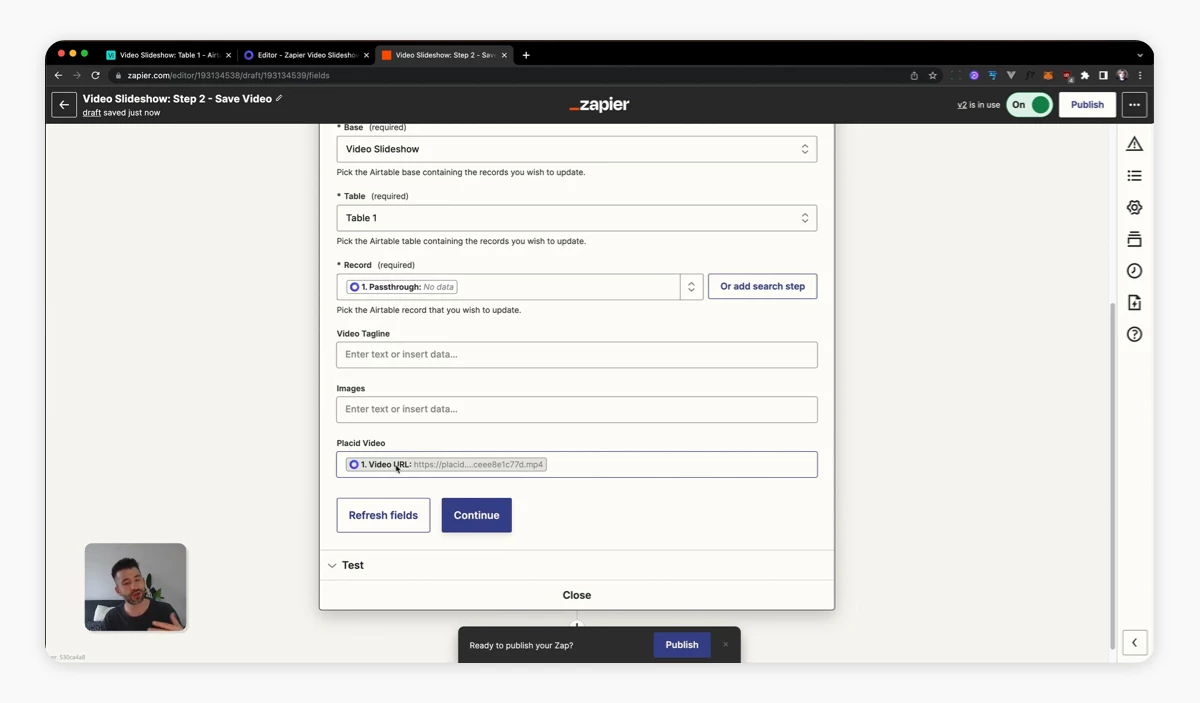Open the versions stack icon in right sidebar
This screenshot has height=703, width=1200.
click(x=1134, y=239)
